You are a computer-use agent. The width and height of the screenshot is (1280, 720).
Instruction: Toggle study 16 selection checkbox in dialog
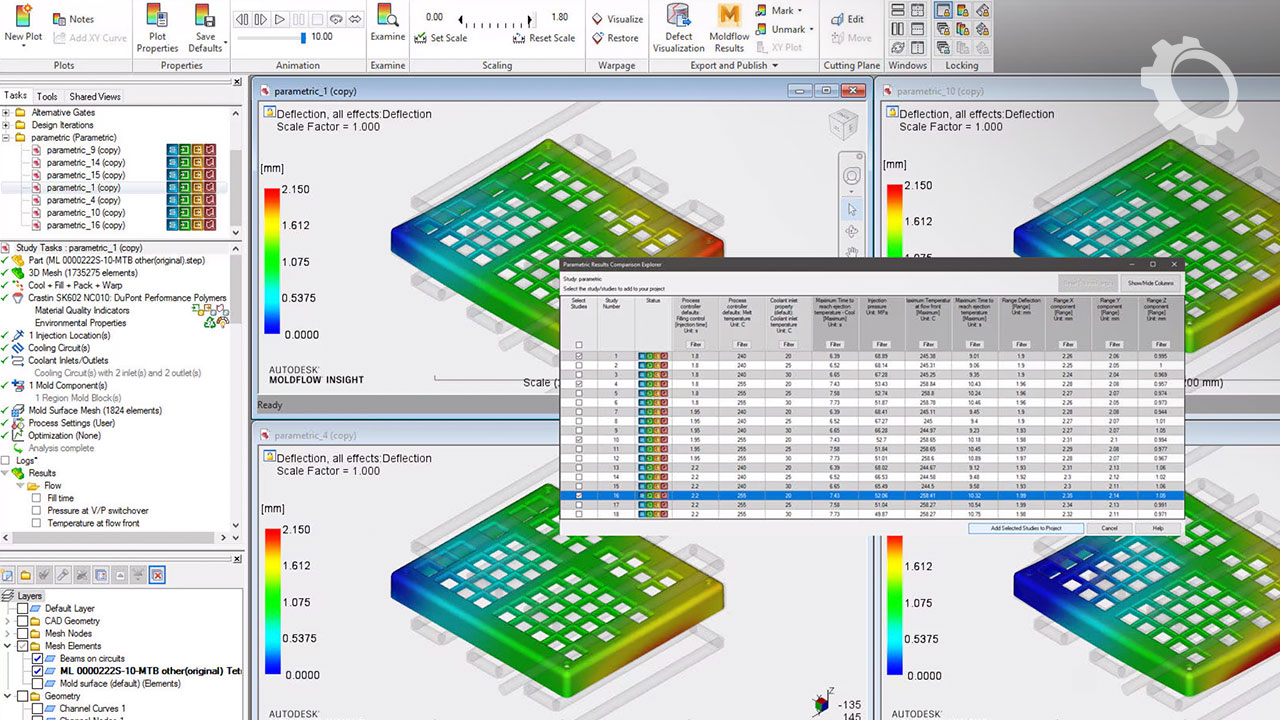[x=578, y=495]
